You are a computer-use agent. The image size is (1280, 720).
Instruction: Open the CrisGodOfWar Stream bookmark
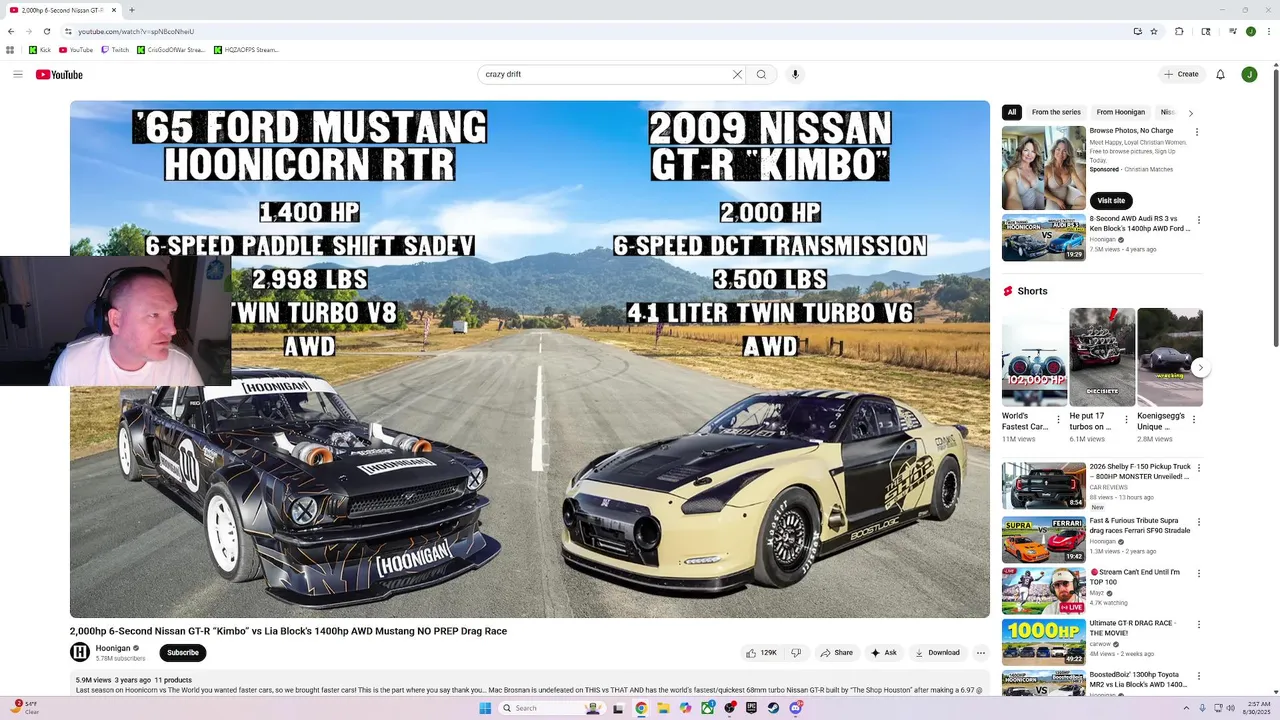pos(171,49)
